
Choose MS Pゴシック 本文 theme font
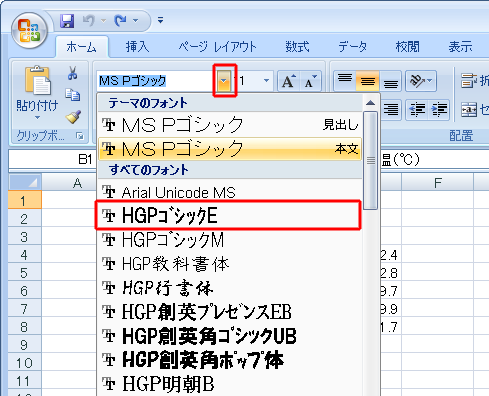click(x=230, y=149)
